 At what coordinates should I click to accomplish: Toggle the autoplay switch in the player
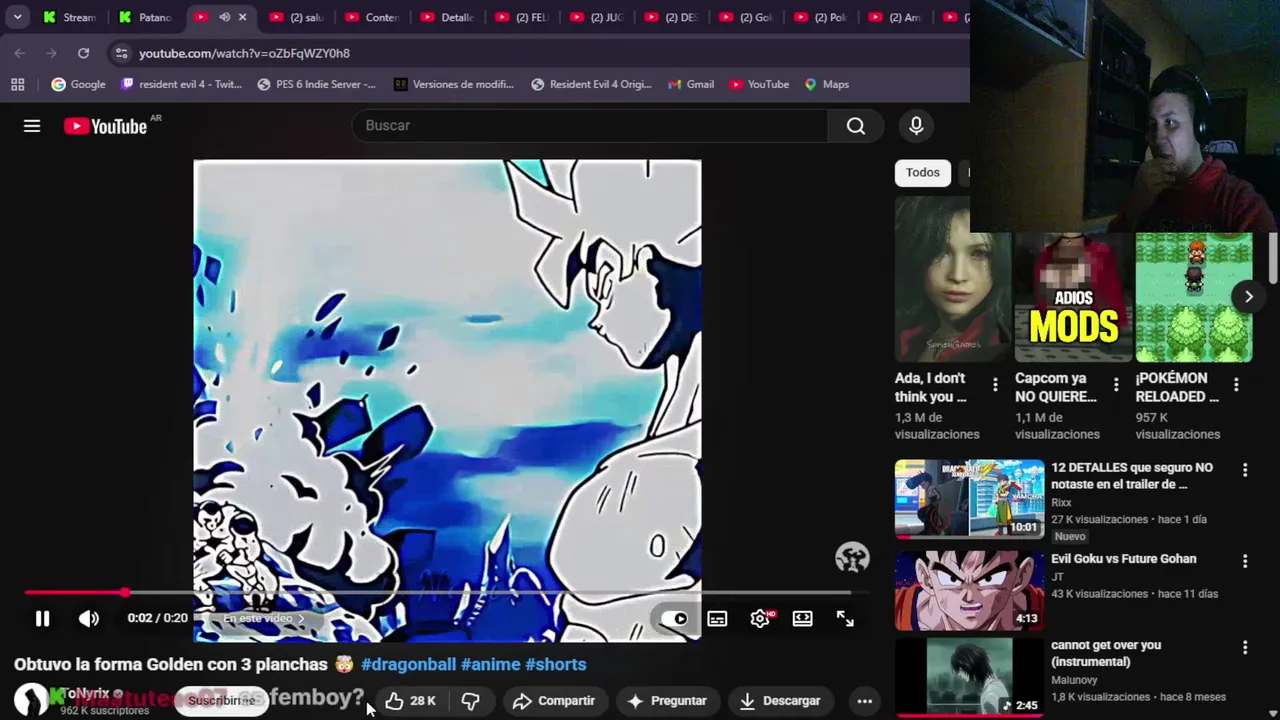(x=675, y=619)
